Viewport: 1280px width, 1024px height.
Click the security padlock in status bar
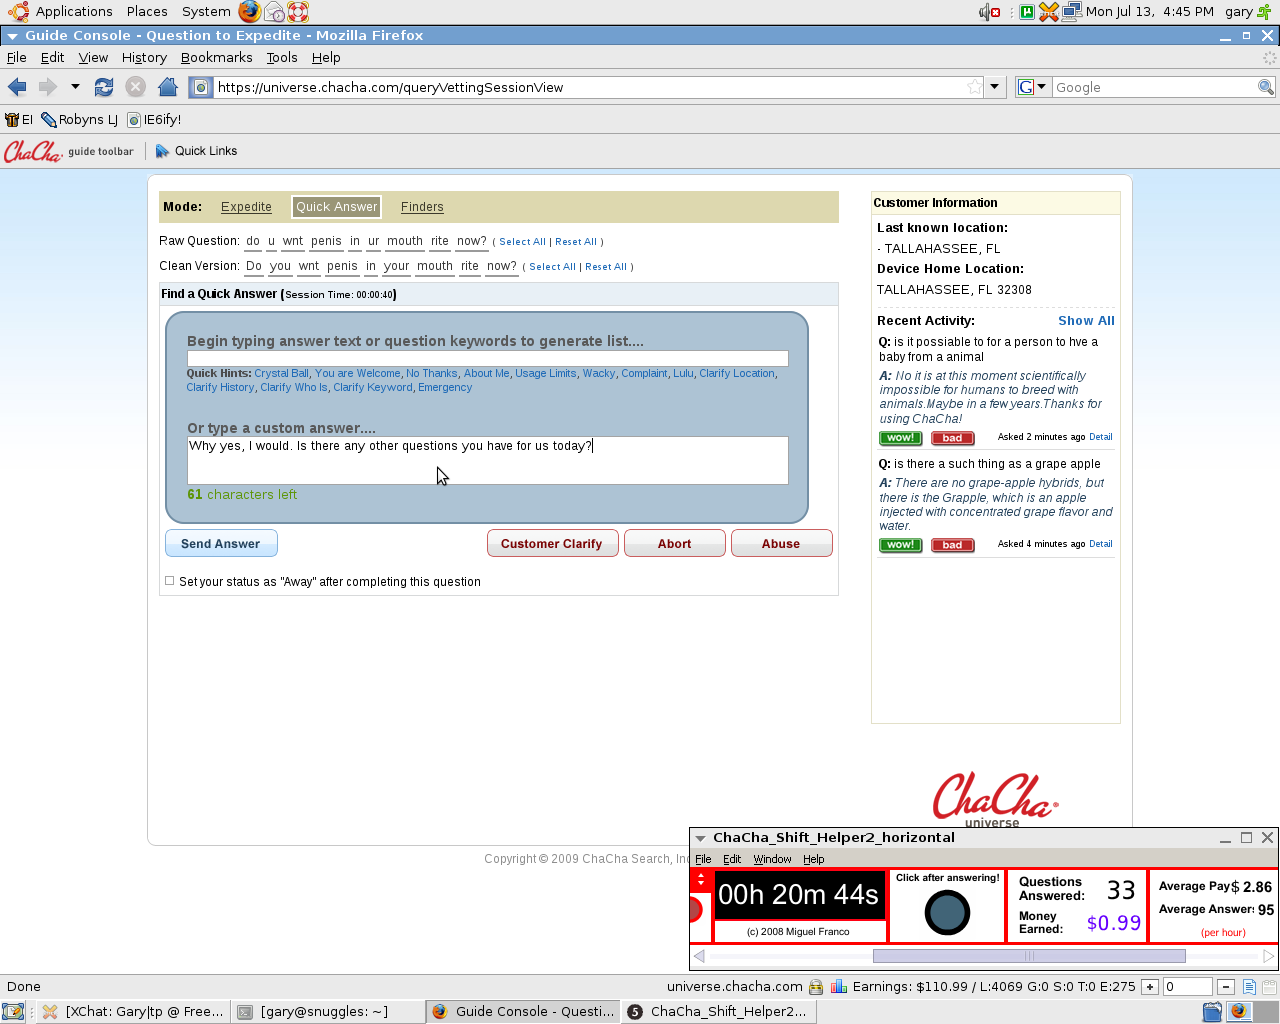pyautogui.click(x=816, y=987)
